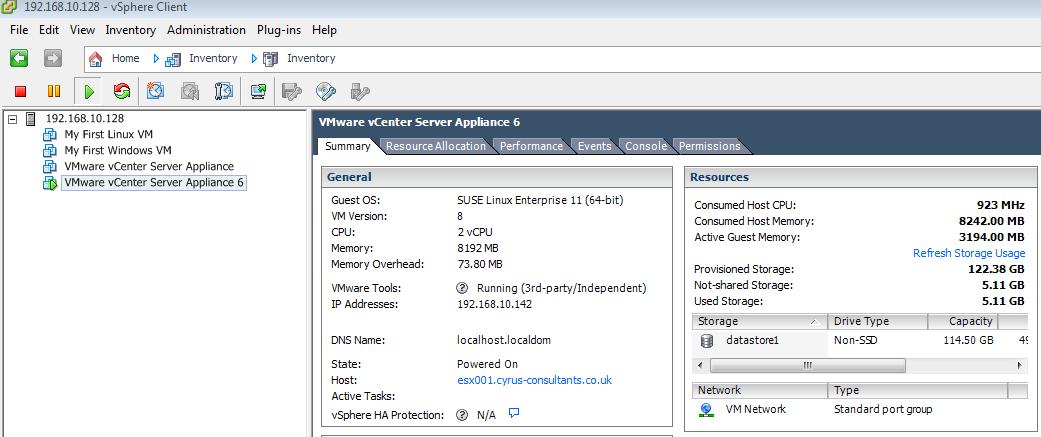Click the green Power On button
Image resolution: width=1041 pixels, height=437 pixels.
[x=88, y=91]
